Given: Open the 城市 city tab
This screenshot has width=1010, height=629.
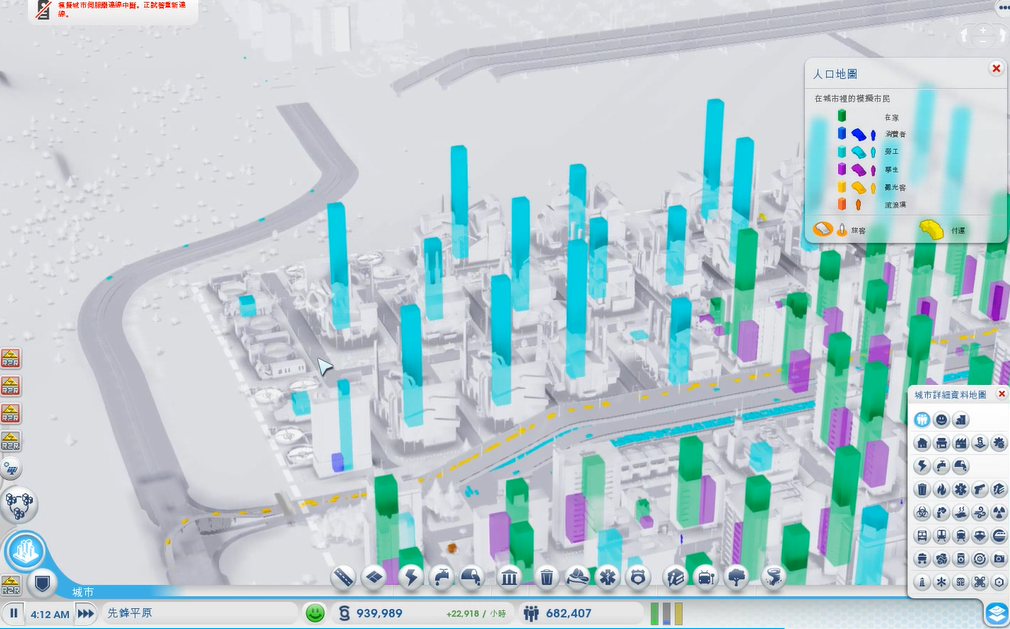Looking at the screenshot, I should click(x=83, y=592).
